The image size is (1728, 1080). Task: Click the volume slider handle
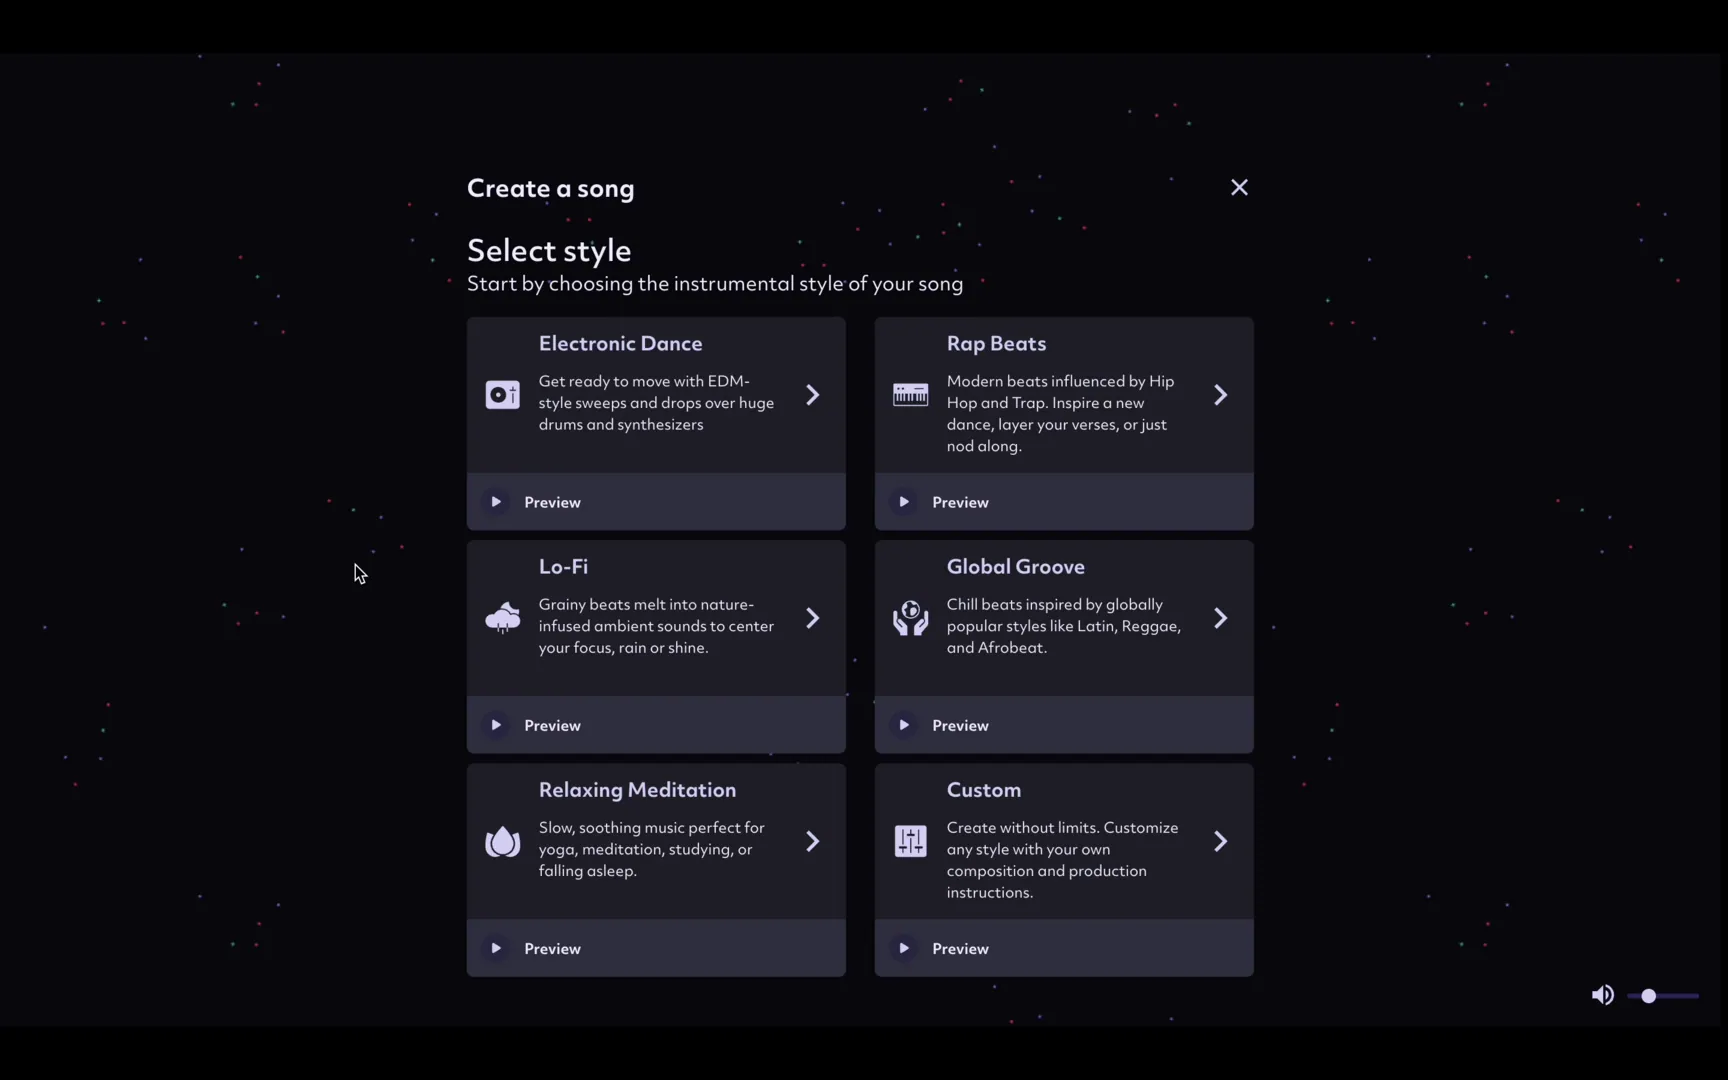pos(1648,996)
